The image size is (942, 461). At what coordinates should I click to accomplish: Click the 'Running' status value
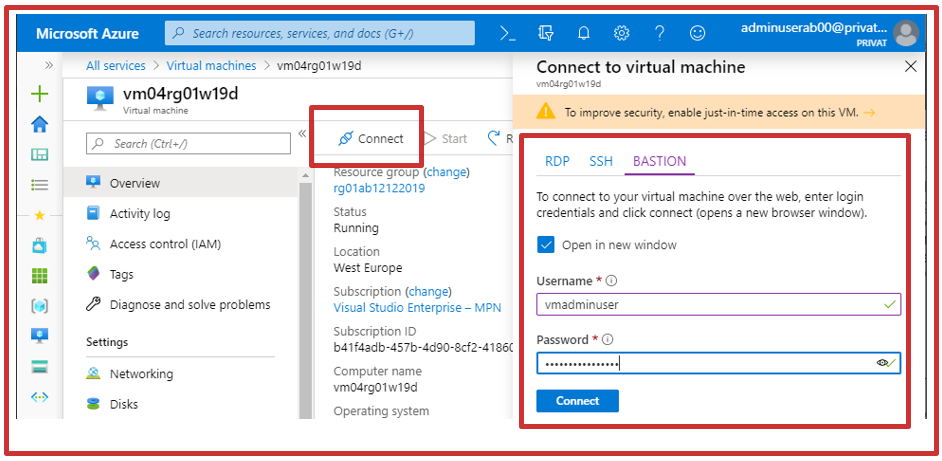tap(356, 228)
